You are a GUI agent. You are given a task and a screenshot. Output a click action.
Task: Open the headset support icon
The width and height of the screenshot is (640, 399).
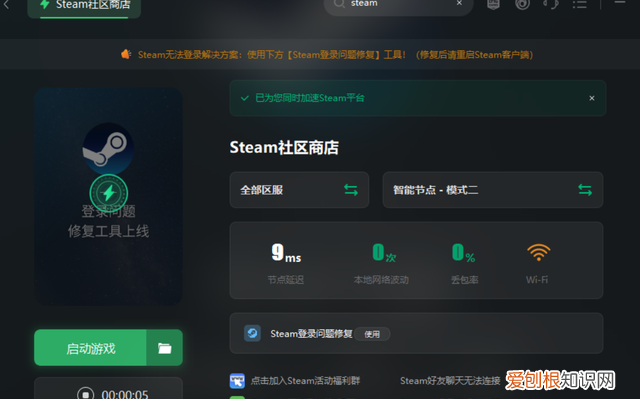click(551, 4)
